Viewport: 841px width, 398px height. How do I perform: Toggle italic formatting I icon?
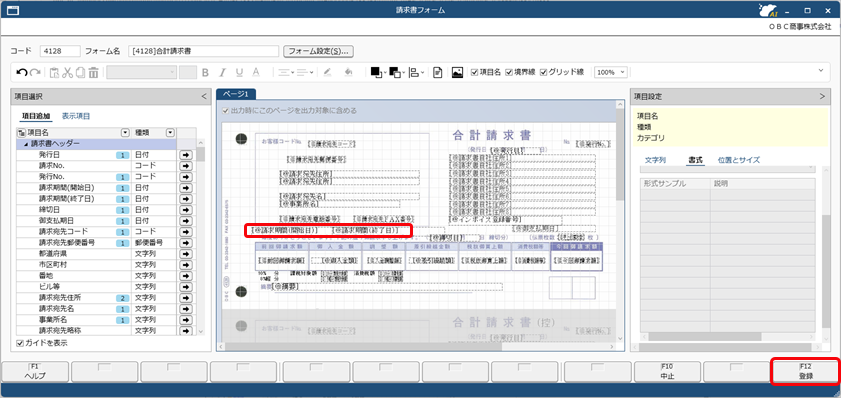pyautogui.click(x=222, y=72)
